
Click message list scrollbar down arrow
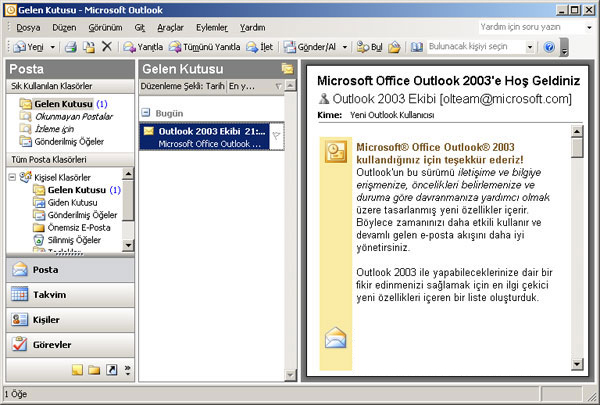[290, 375]
